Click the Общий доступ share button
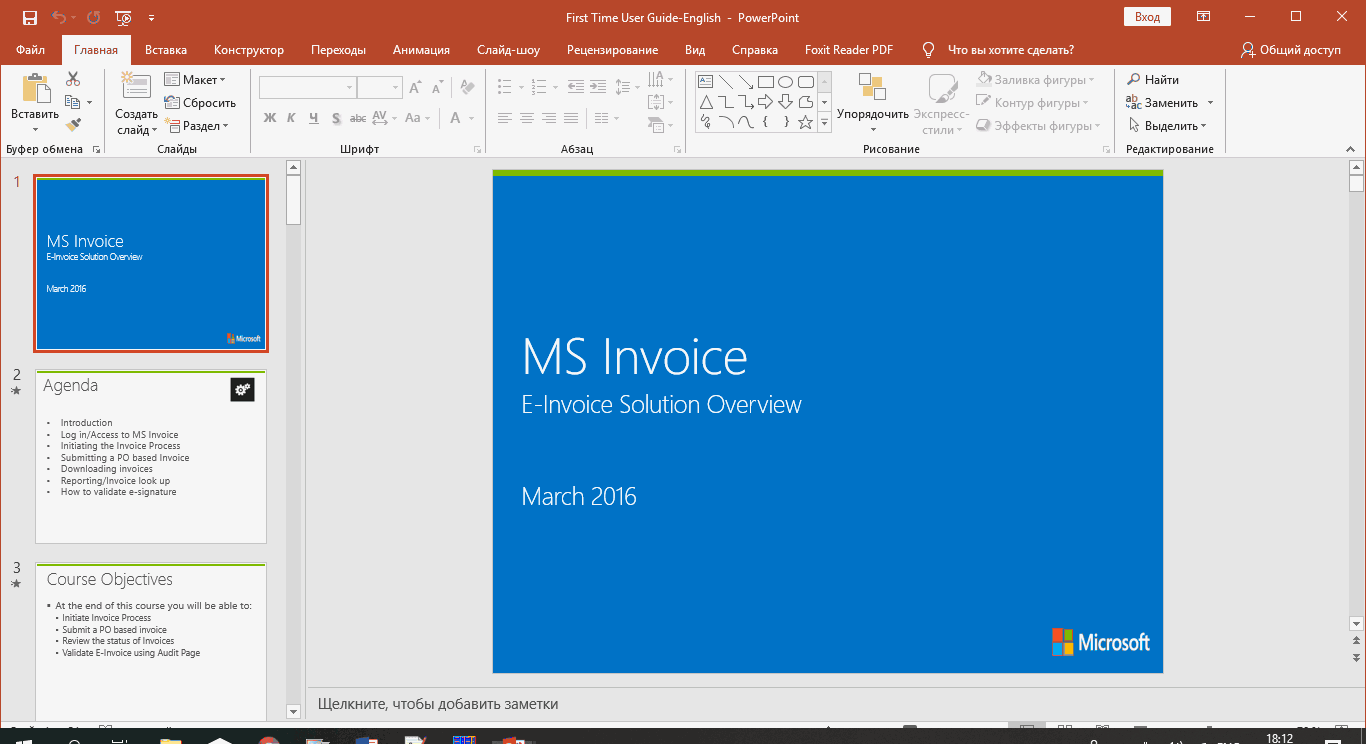1366x744 pixels. (1290, 49)
